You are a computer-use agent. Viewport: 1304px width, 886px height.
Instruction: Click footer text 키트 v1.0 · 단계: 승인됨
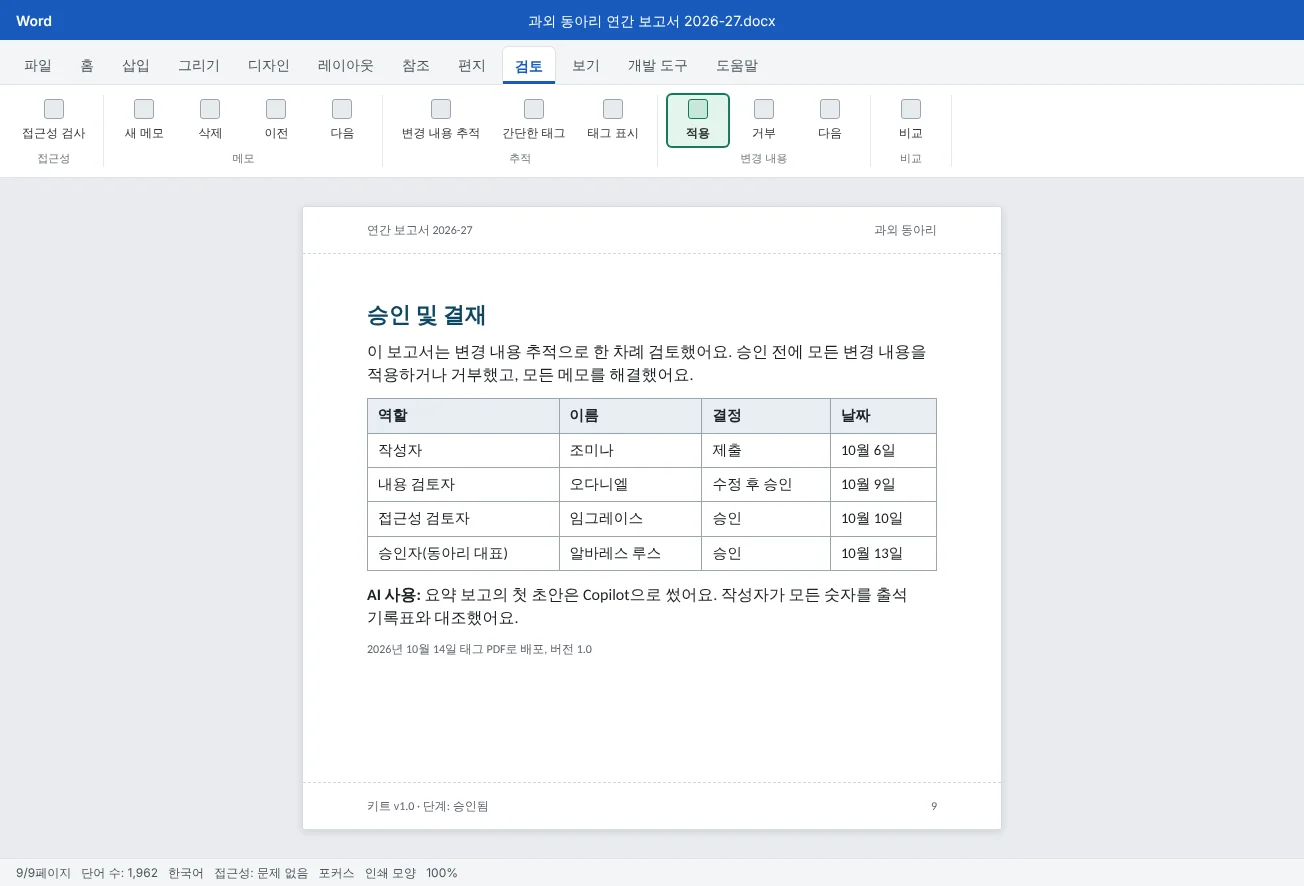tap(427, 806)
